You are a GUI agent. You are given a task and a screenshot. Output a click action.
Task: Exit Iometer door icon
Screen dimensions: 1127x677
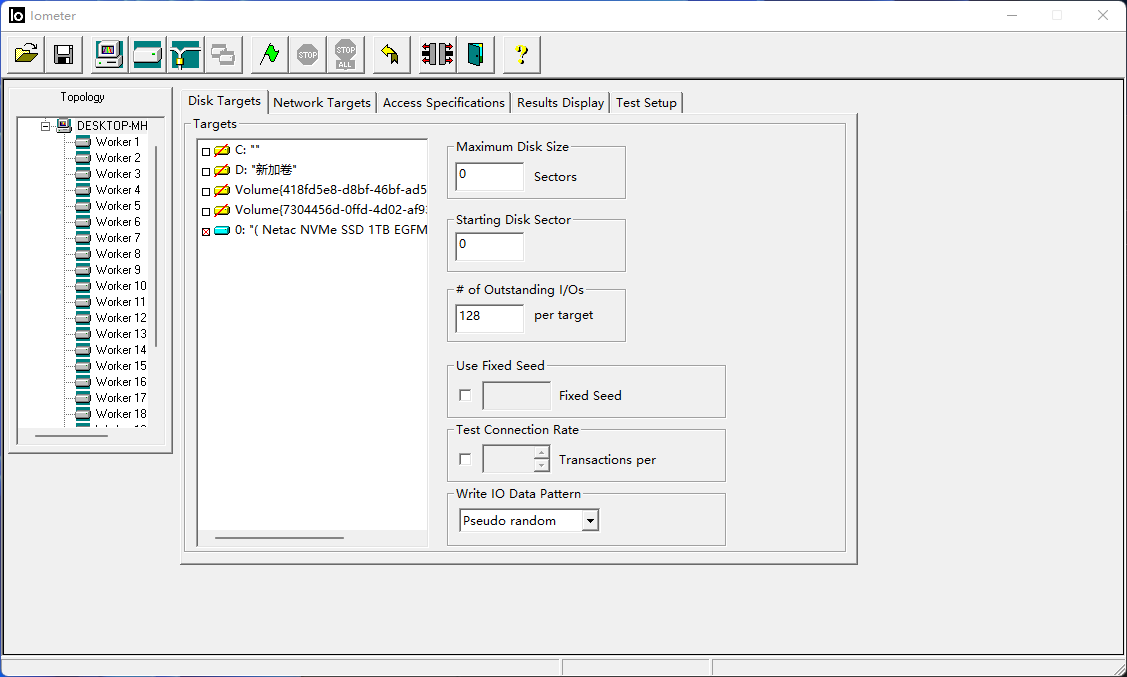[475, 55]
